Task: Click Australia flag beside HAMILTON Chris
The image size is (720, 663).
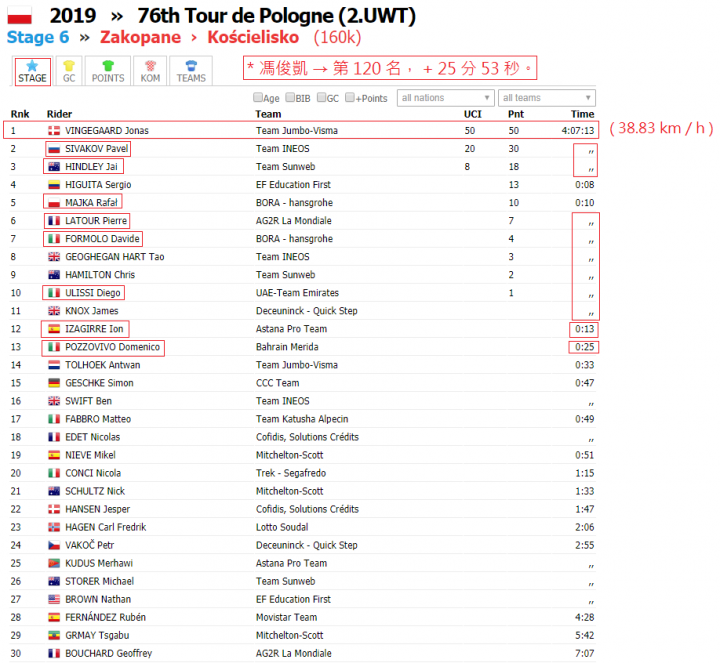Action: [54, 275]
